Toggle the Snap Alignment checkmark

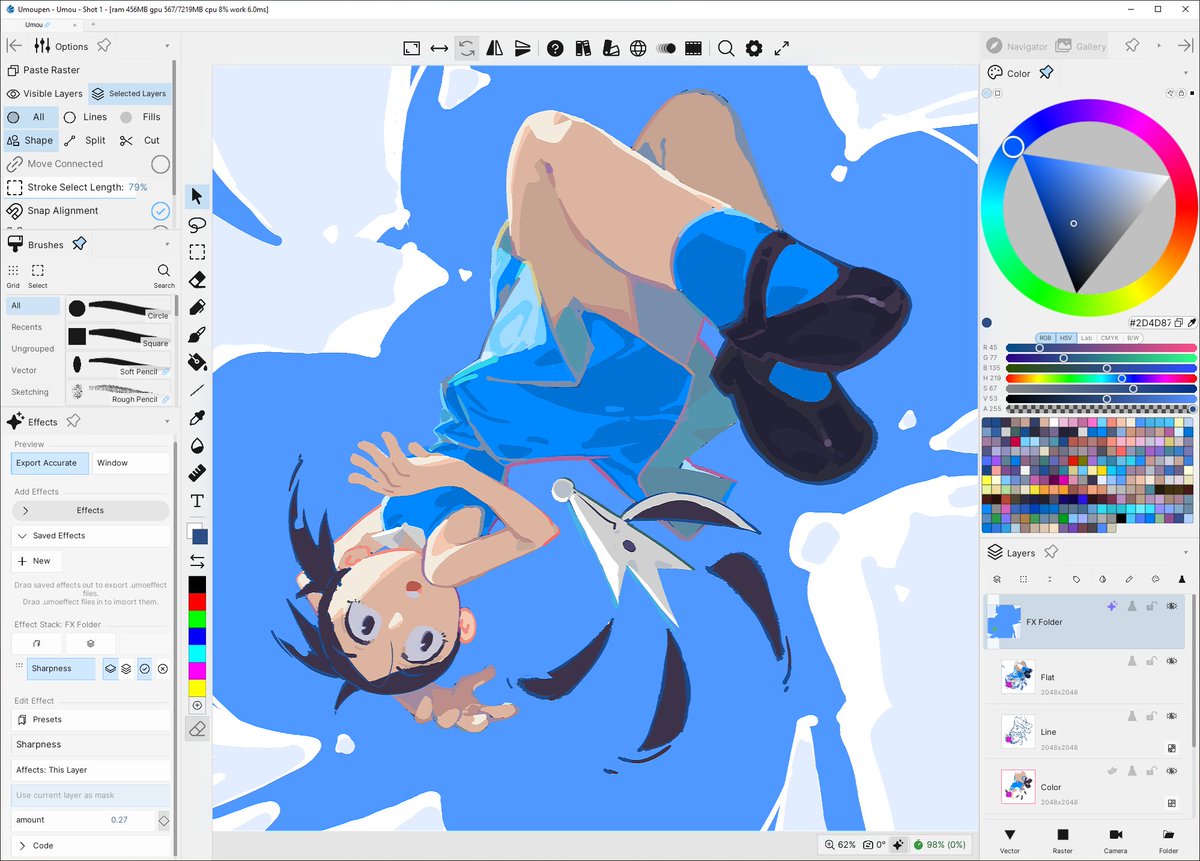click(x=160, y=211)
